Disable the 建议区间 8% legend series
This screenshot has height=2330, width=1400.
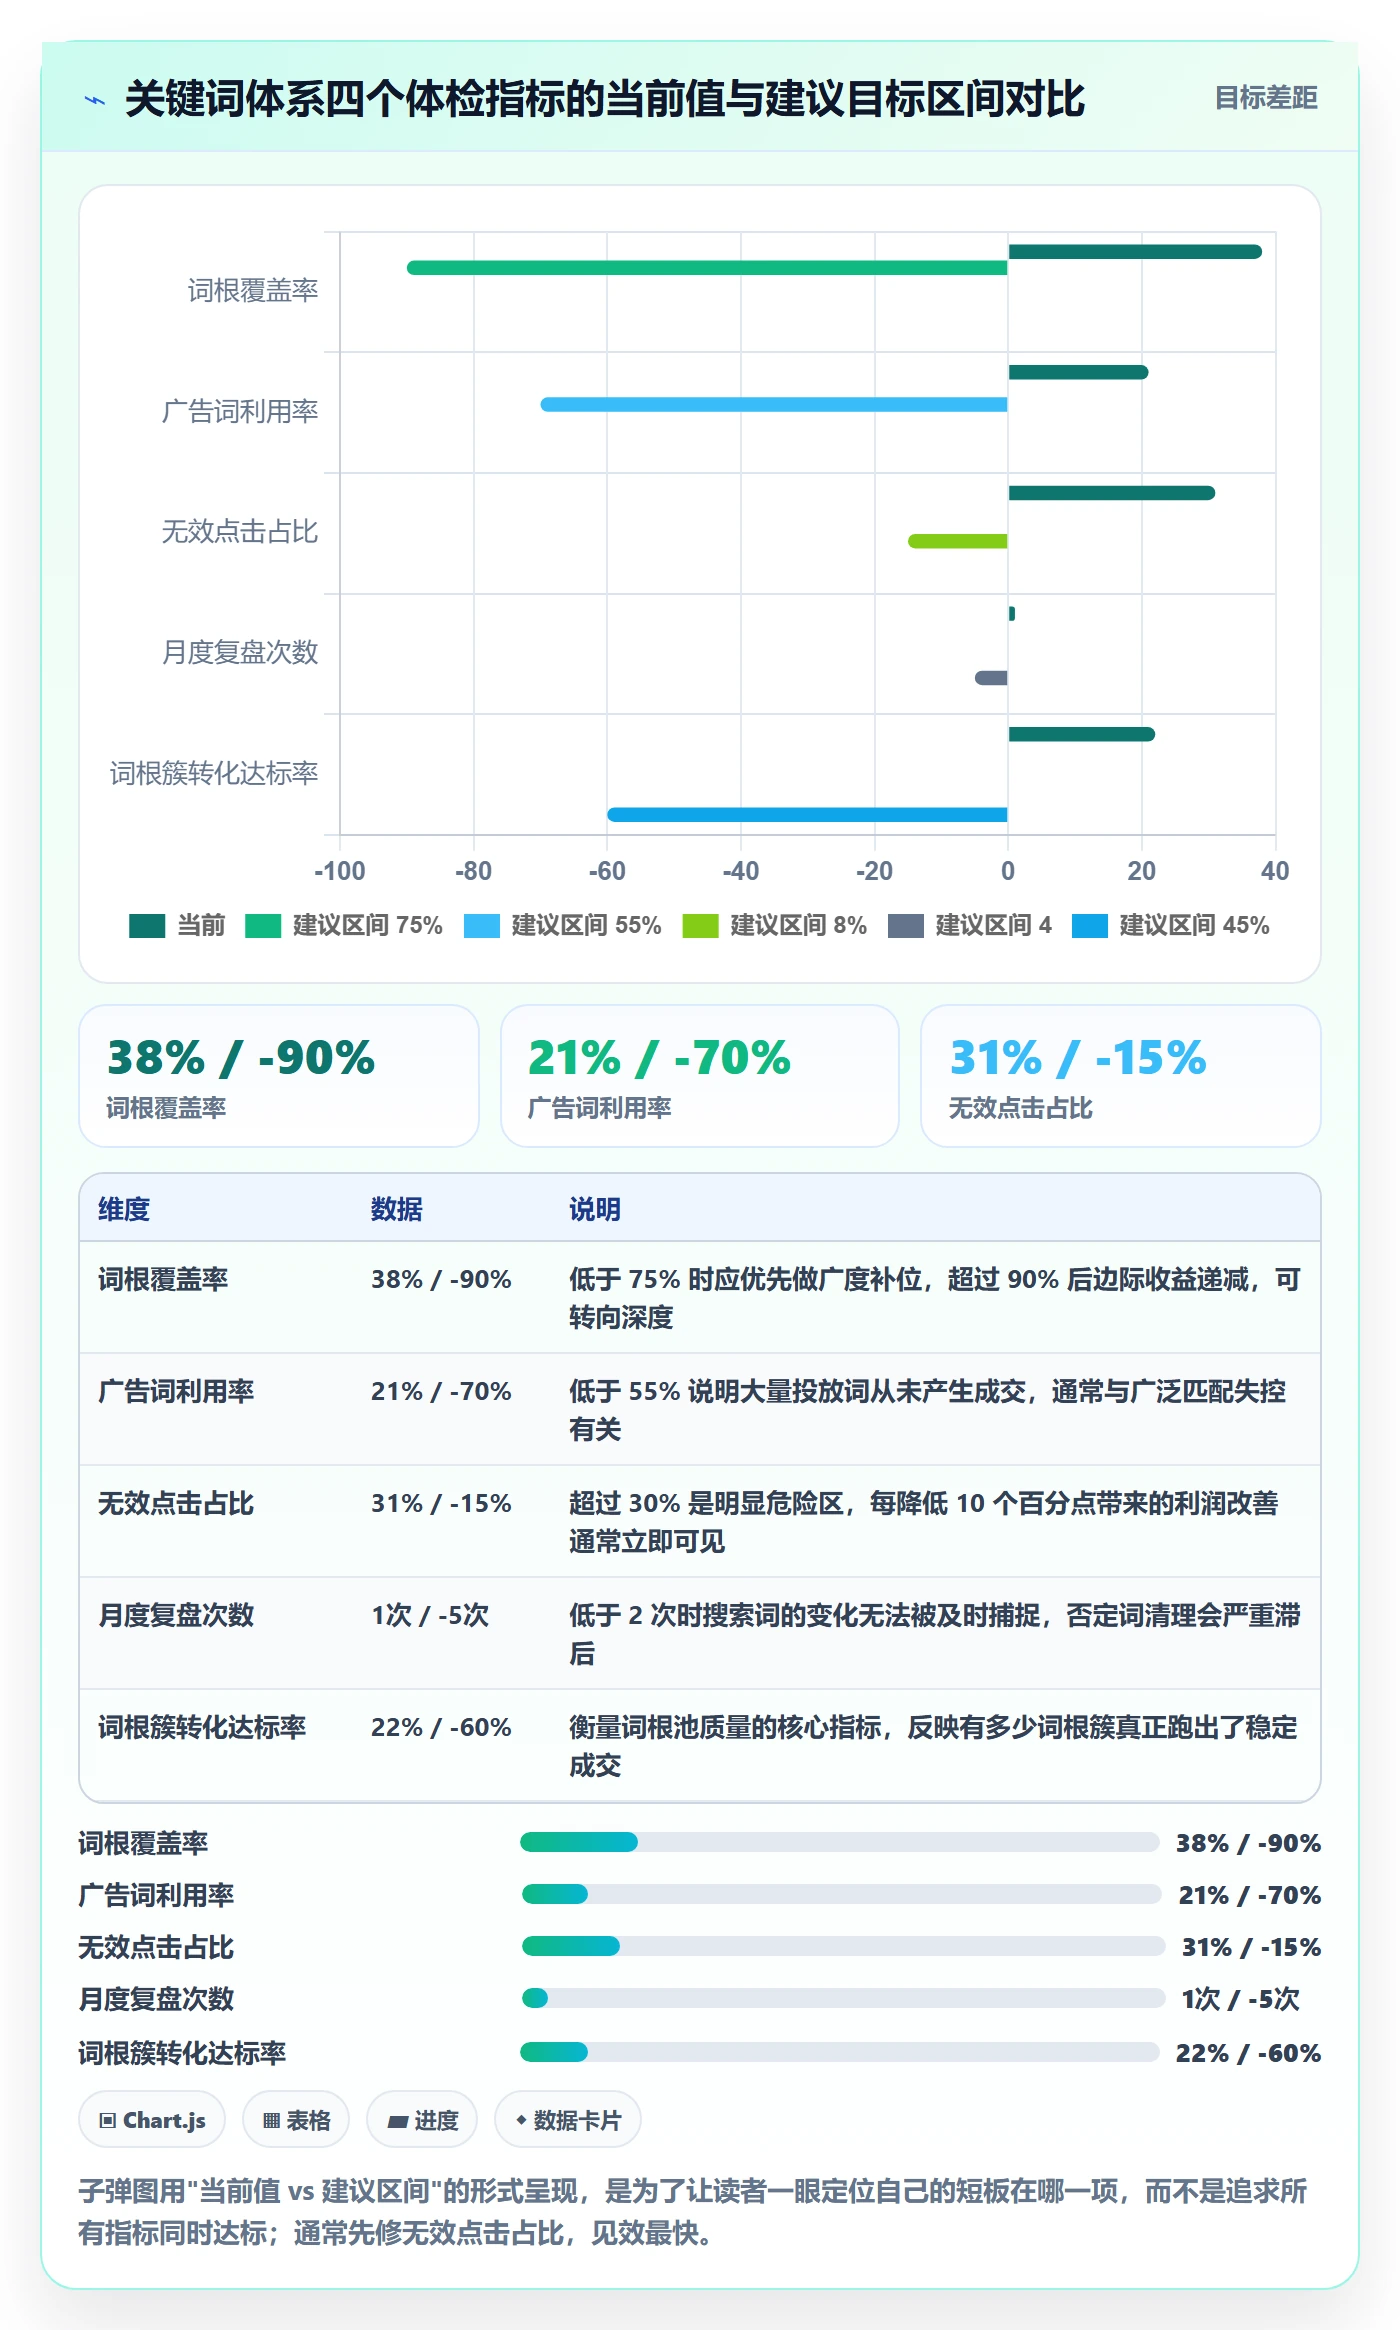click(x=775, y=925)
